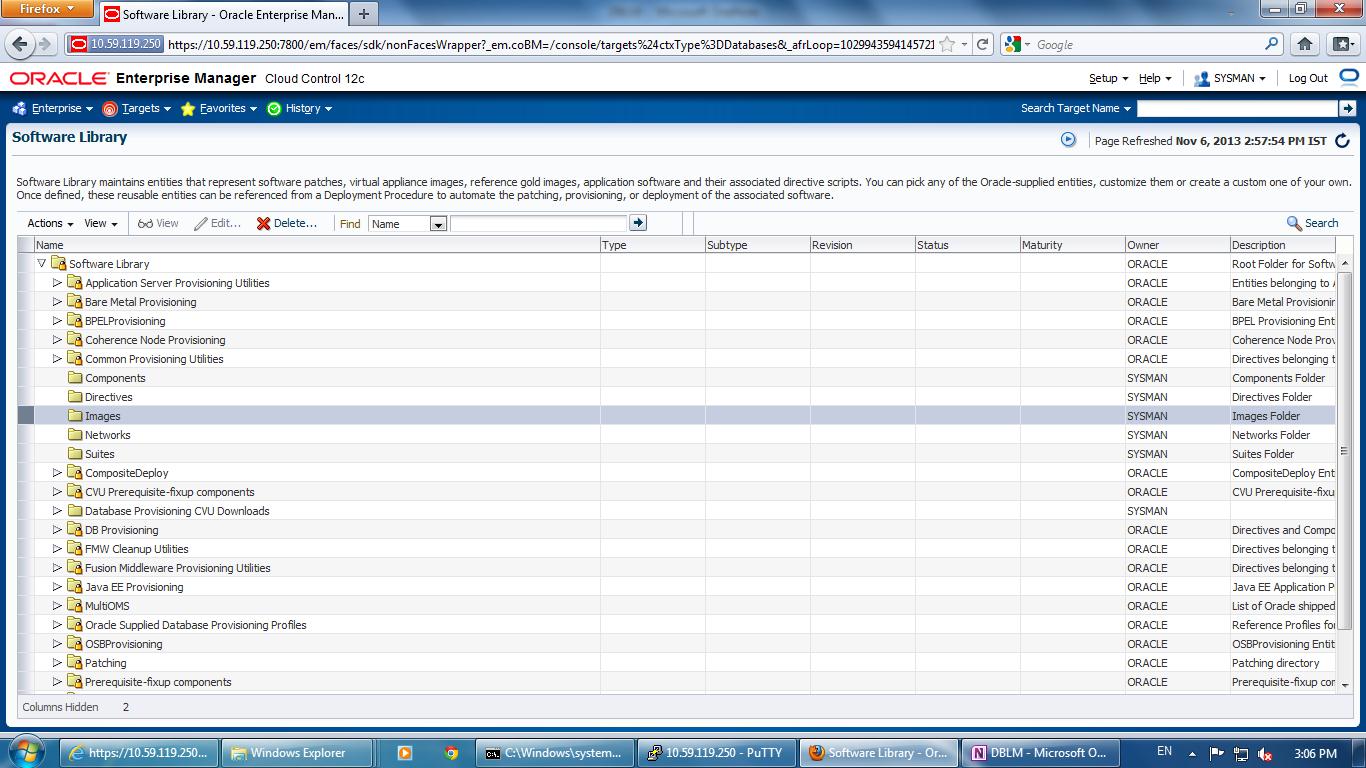Select the Networks folder row

(x=677, y=435)
